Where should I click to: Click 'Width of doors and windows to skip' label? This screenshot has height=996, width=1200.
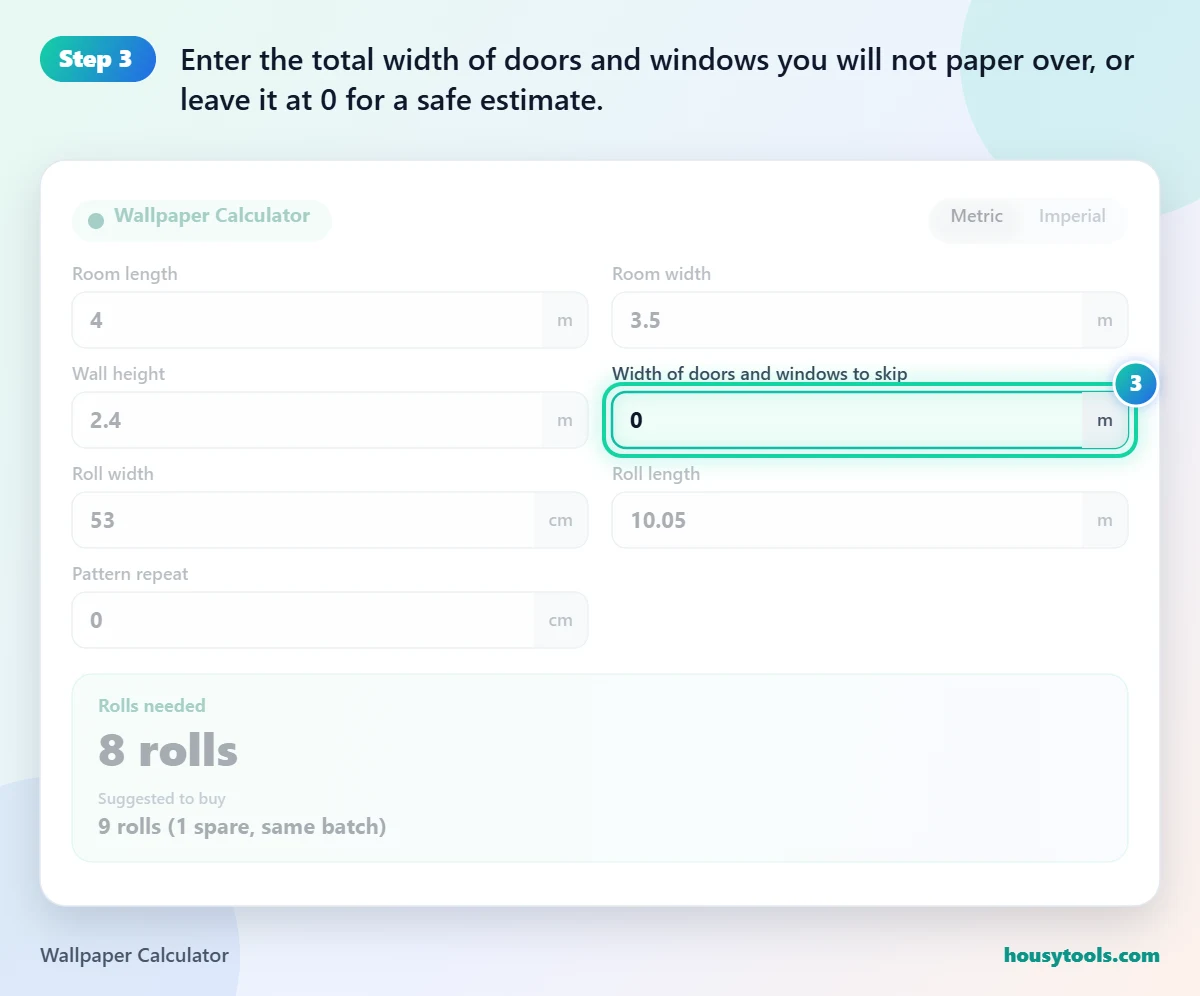click(760, 374)
